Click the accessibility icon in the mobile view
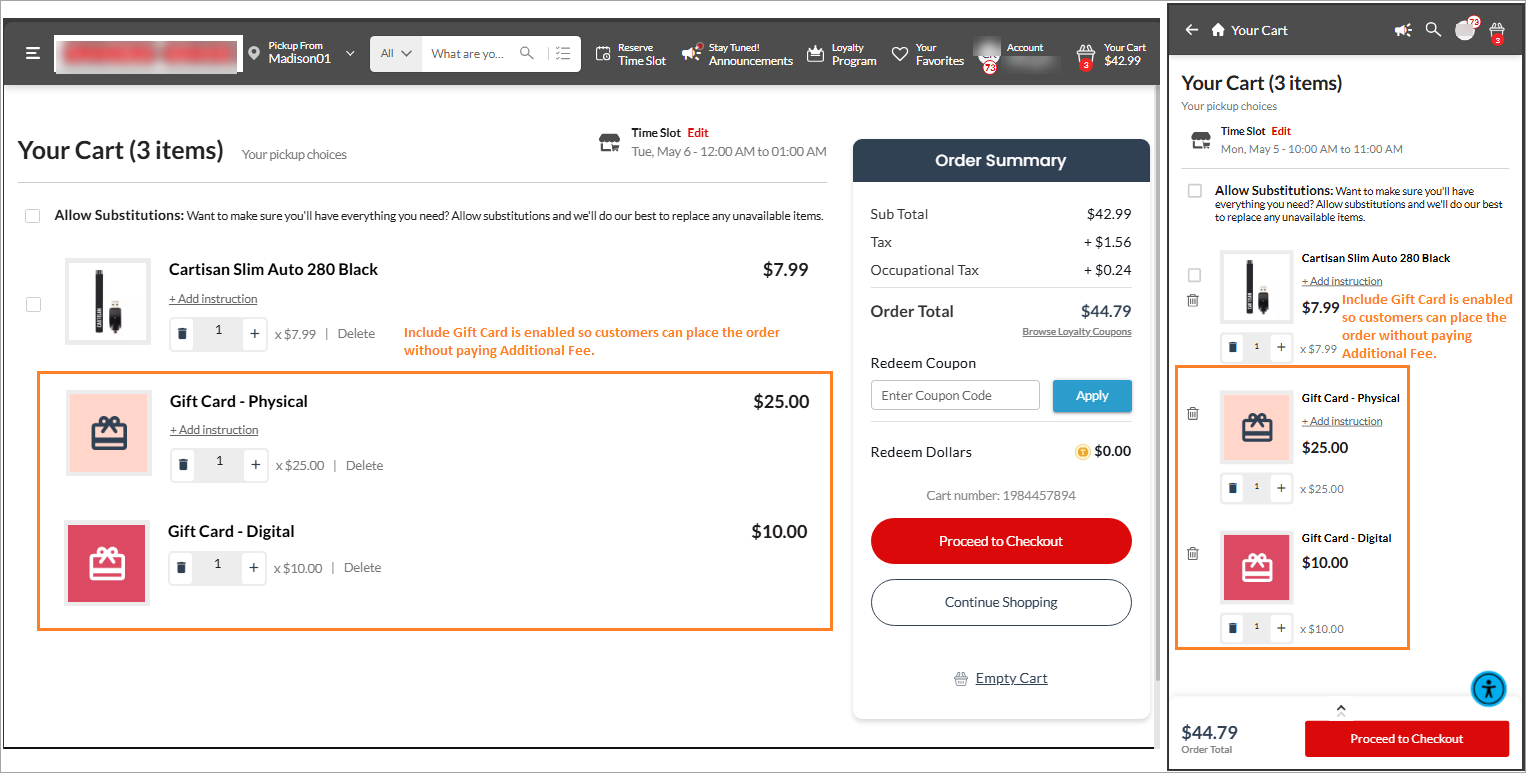This screenshot has width=1526, height=773. (1489, 688)
